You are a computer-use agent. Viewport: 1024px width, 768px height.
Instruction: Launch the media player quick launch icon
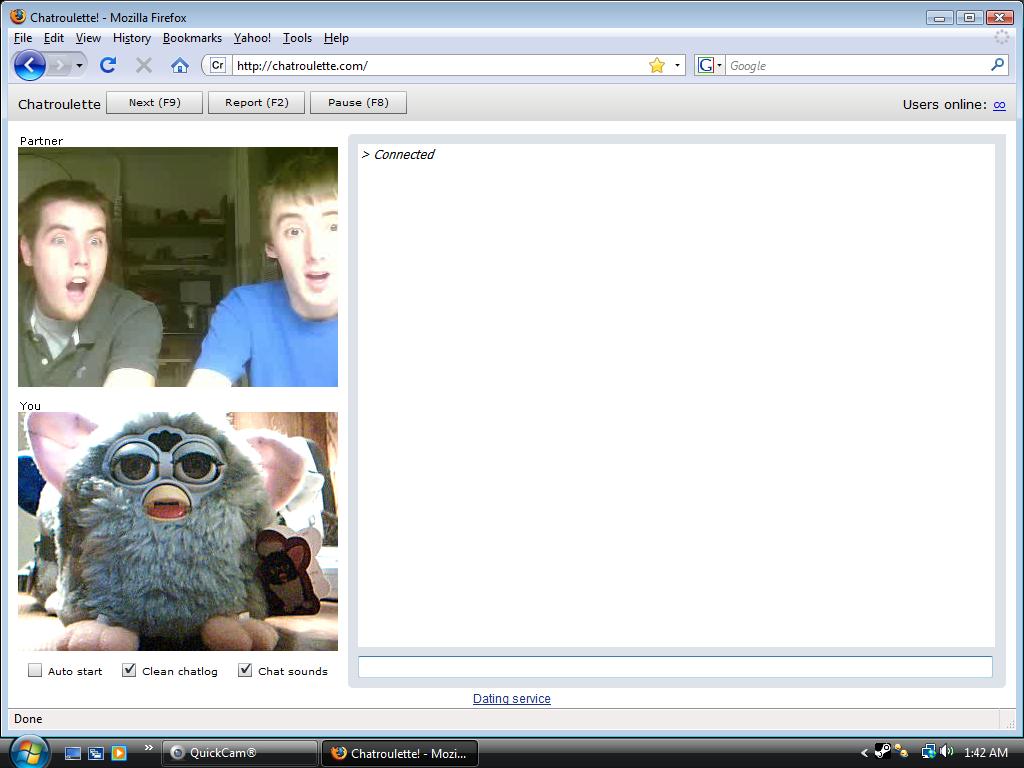pyautogui.click(x=119, y=753)
